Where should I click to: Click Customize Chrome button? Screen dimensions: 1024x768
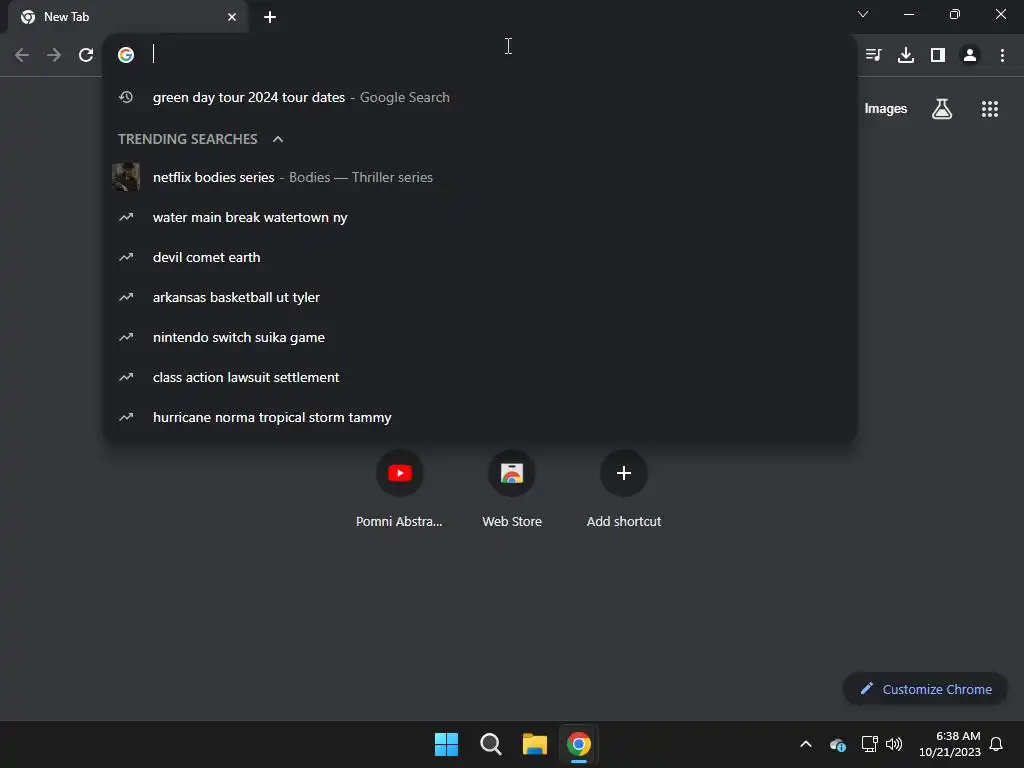coord(925,689)
